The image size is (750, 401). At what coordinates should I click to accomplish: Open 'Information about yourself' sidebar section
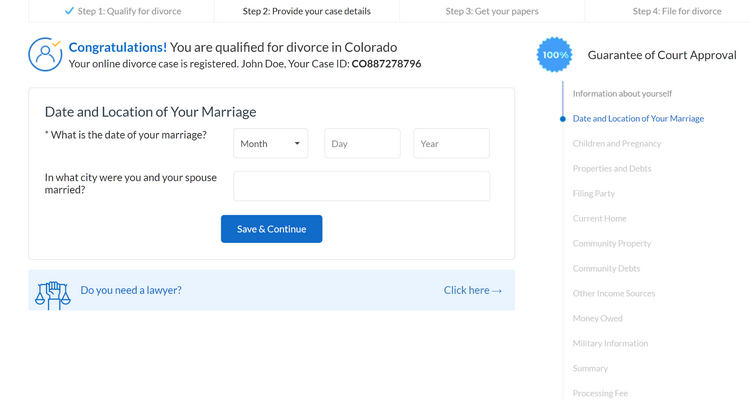point(622,93)
